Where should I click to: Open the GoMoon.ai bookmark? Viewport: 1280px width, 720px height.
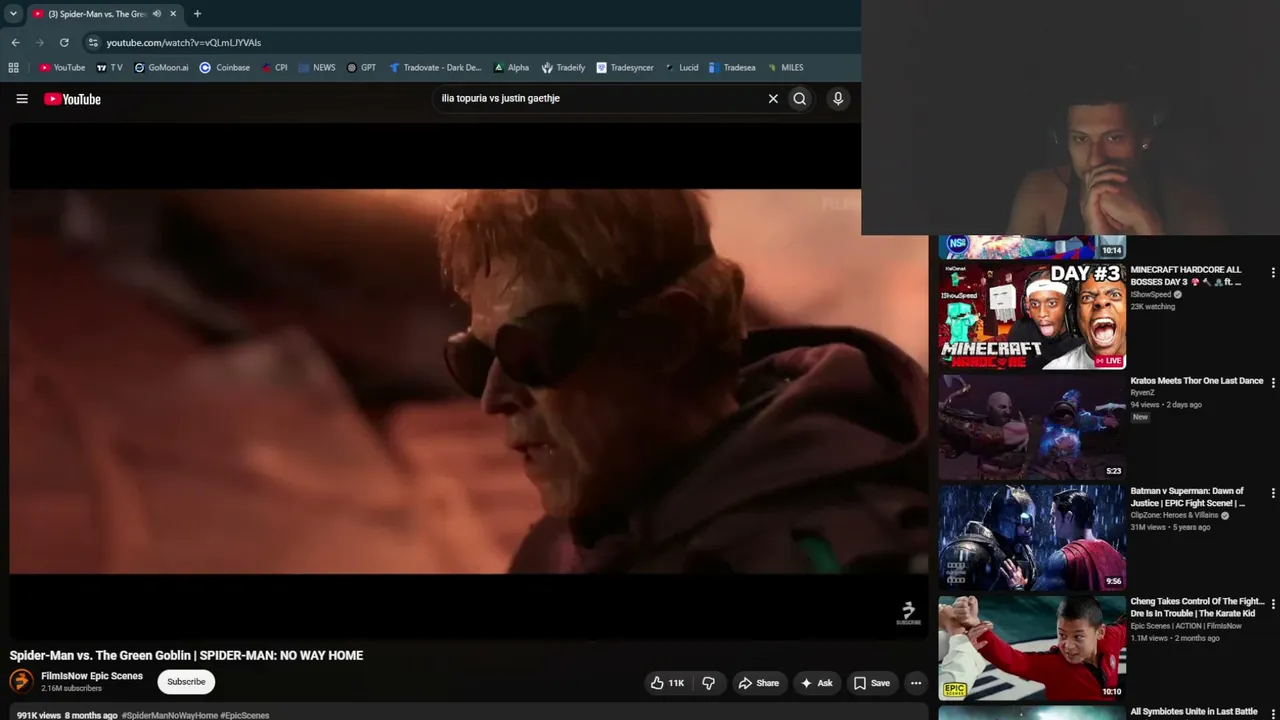click(x=161, y=68)
